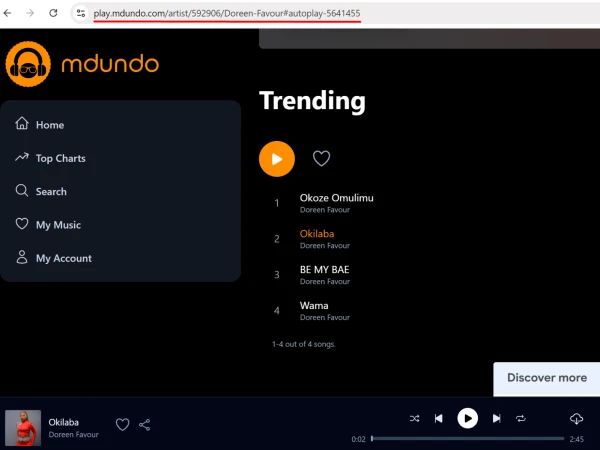Click the browser back arrow
Viewport: 600px width, 450px height.
click(x=7, y=13)
